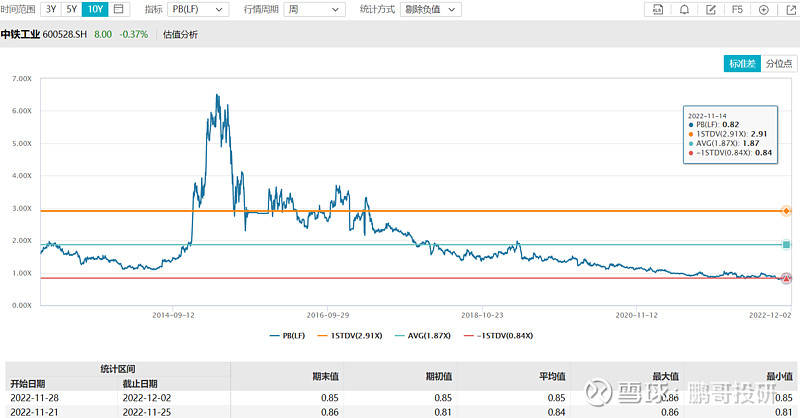Select the 5Y time range

72,9
